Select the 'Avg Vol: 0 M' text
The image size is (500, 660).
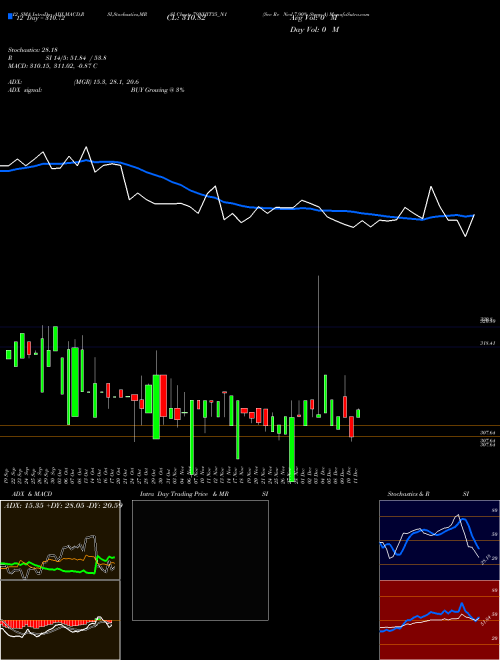click(313, 18)
